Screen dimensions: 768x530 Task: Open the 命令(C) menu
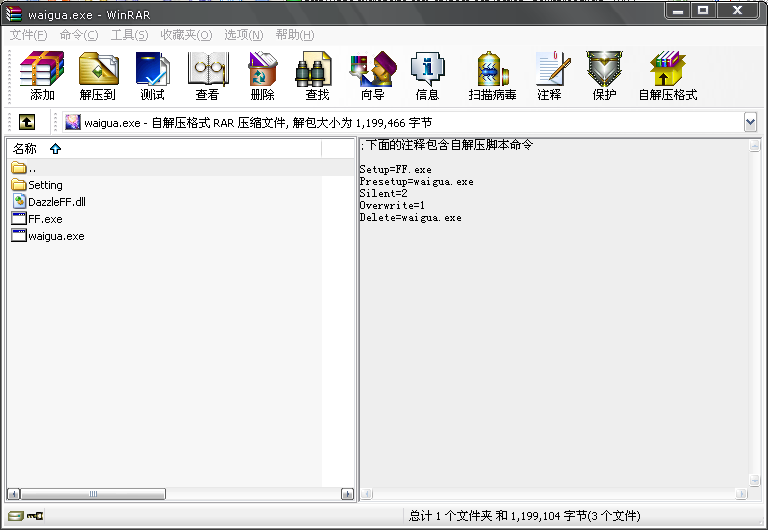coord(79,35)
